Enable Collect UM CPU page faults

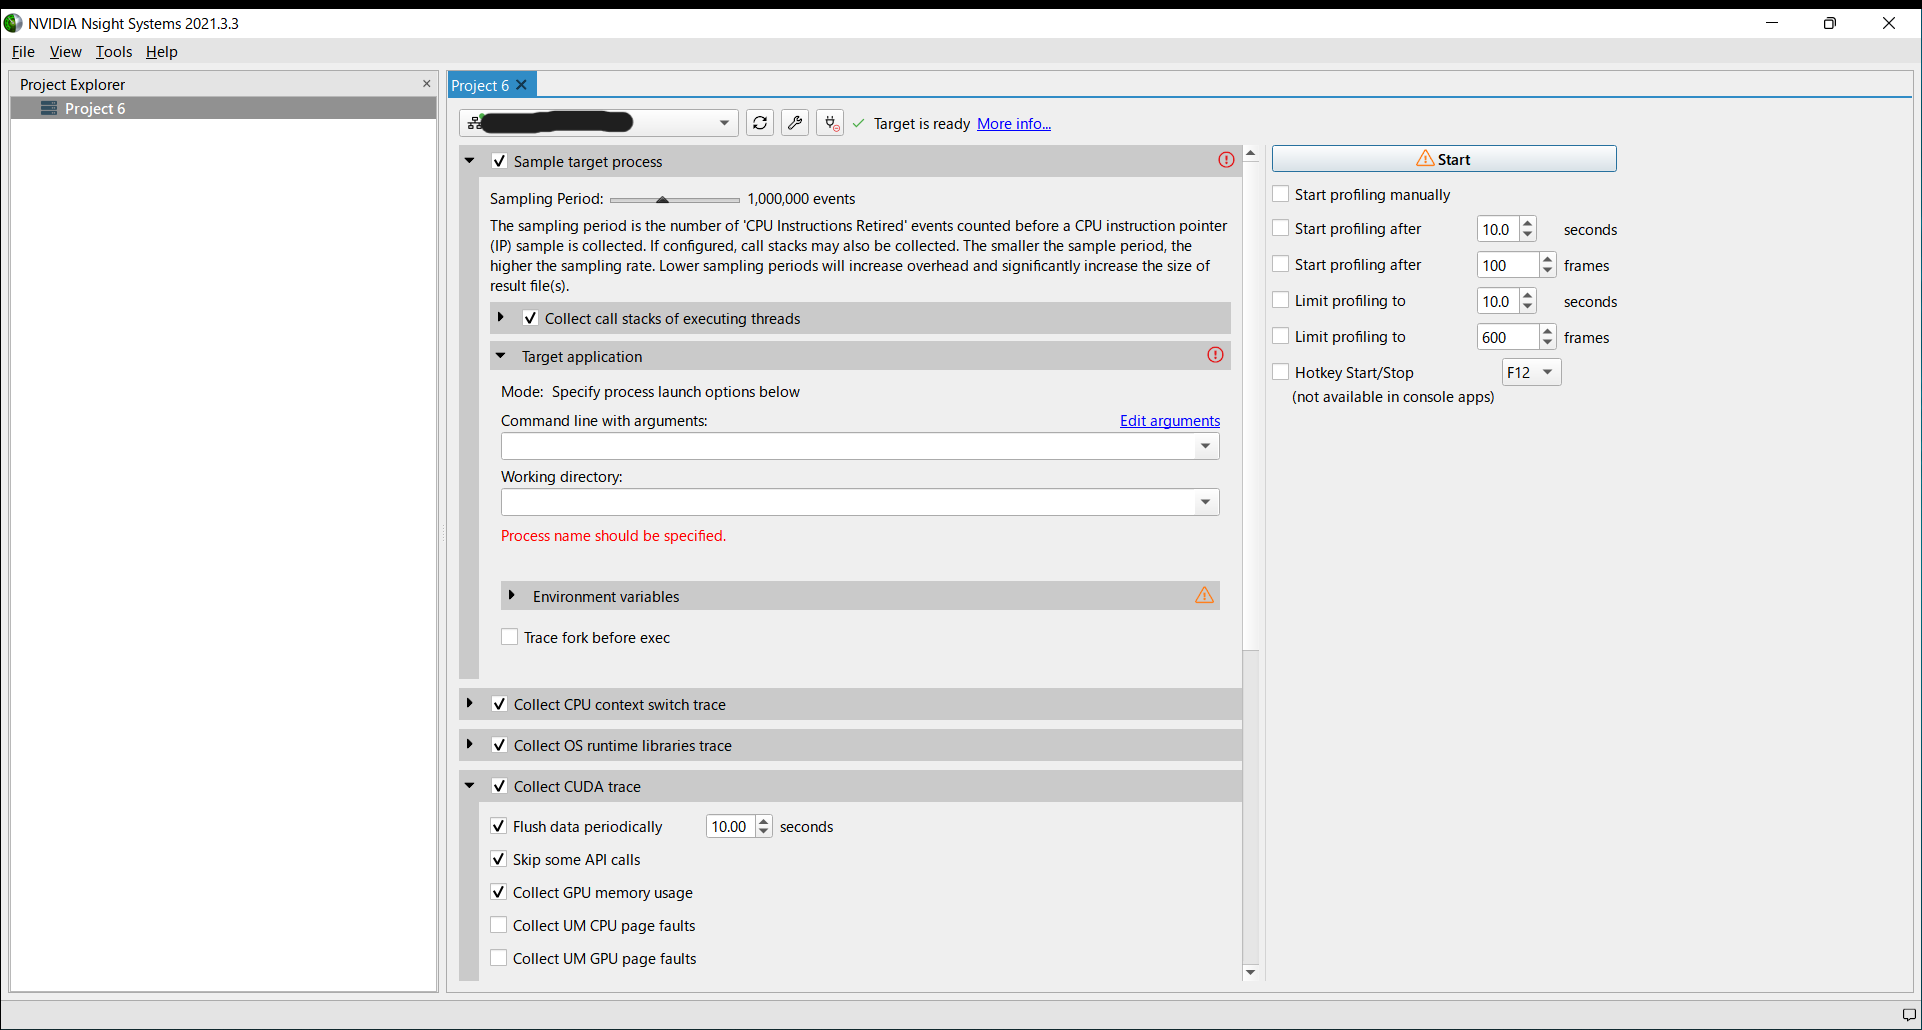pos(499,925)
